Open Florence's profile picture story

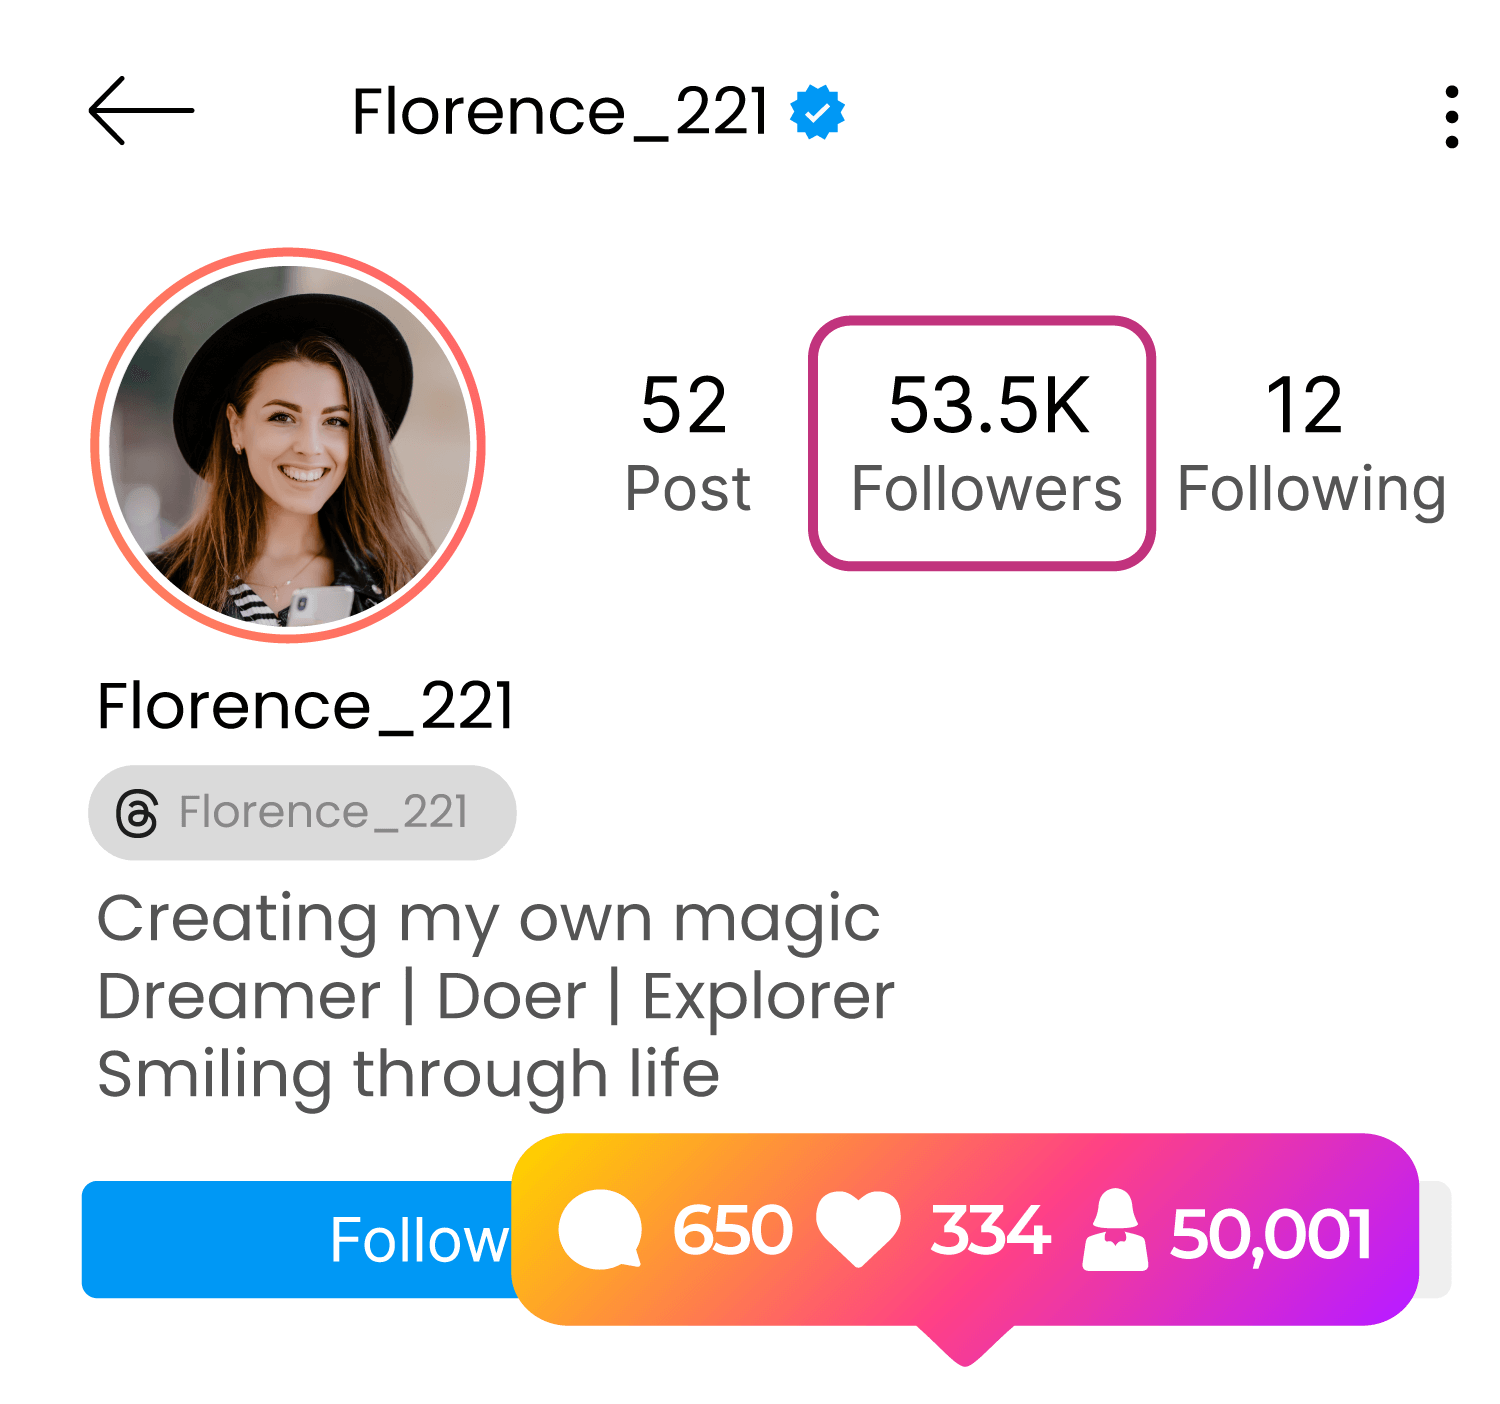click(289, 445)
